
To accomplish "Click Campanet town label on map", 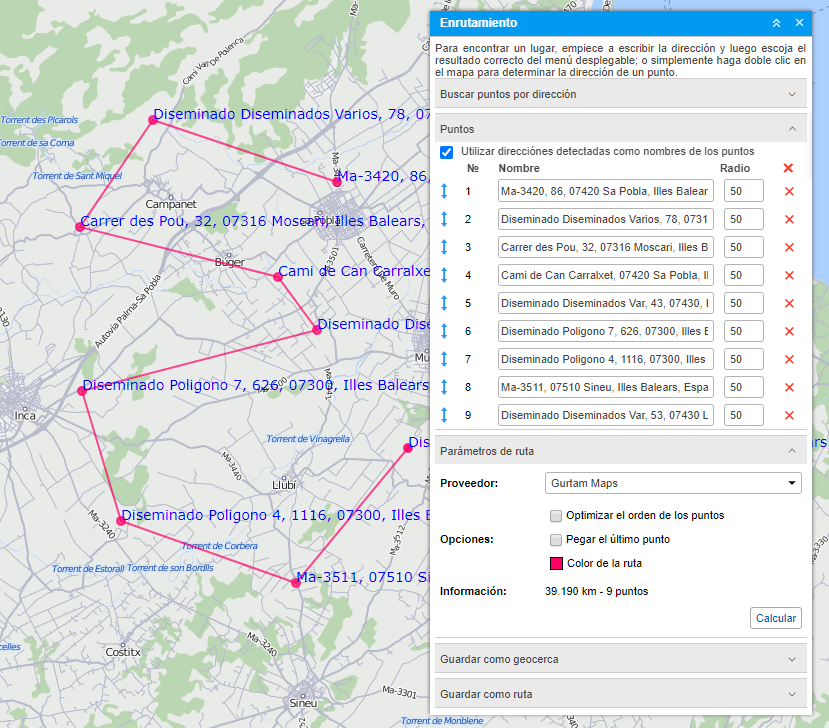I will 171,204.
